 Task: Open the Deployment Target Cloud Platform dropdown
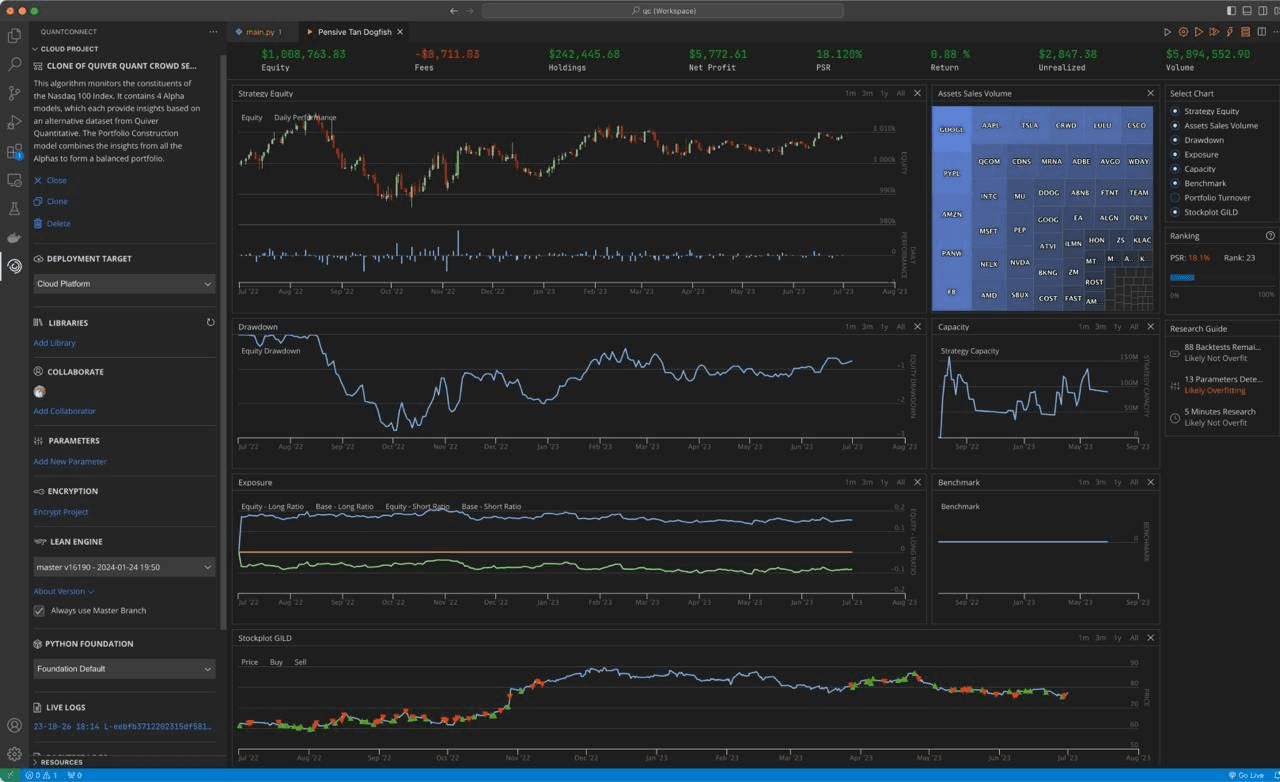coord(124,284)
